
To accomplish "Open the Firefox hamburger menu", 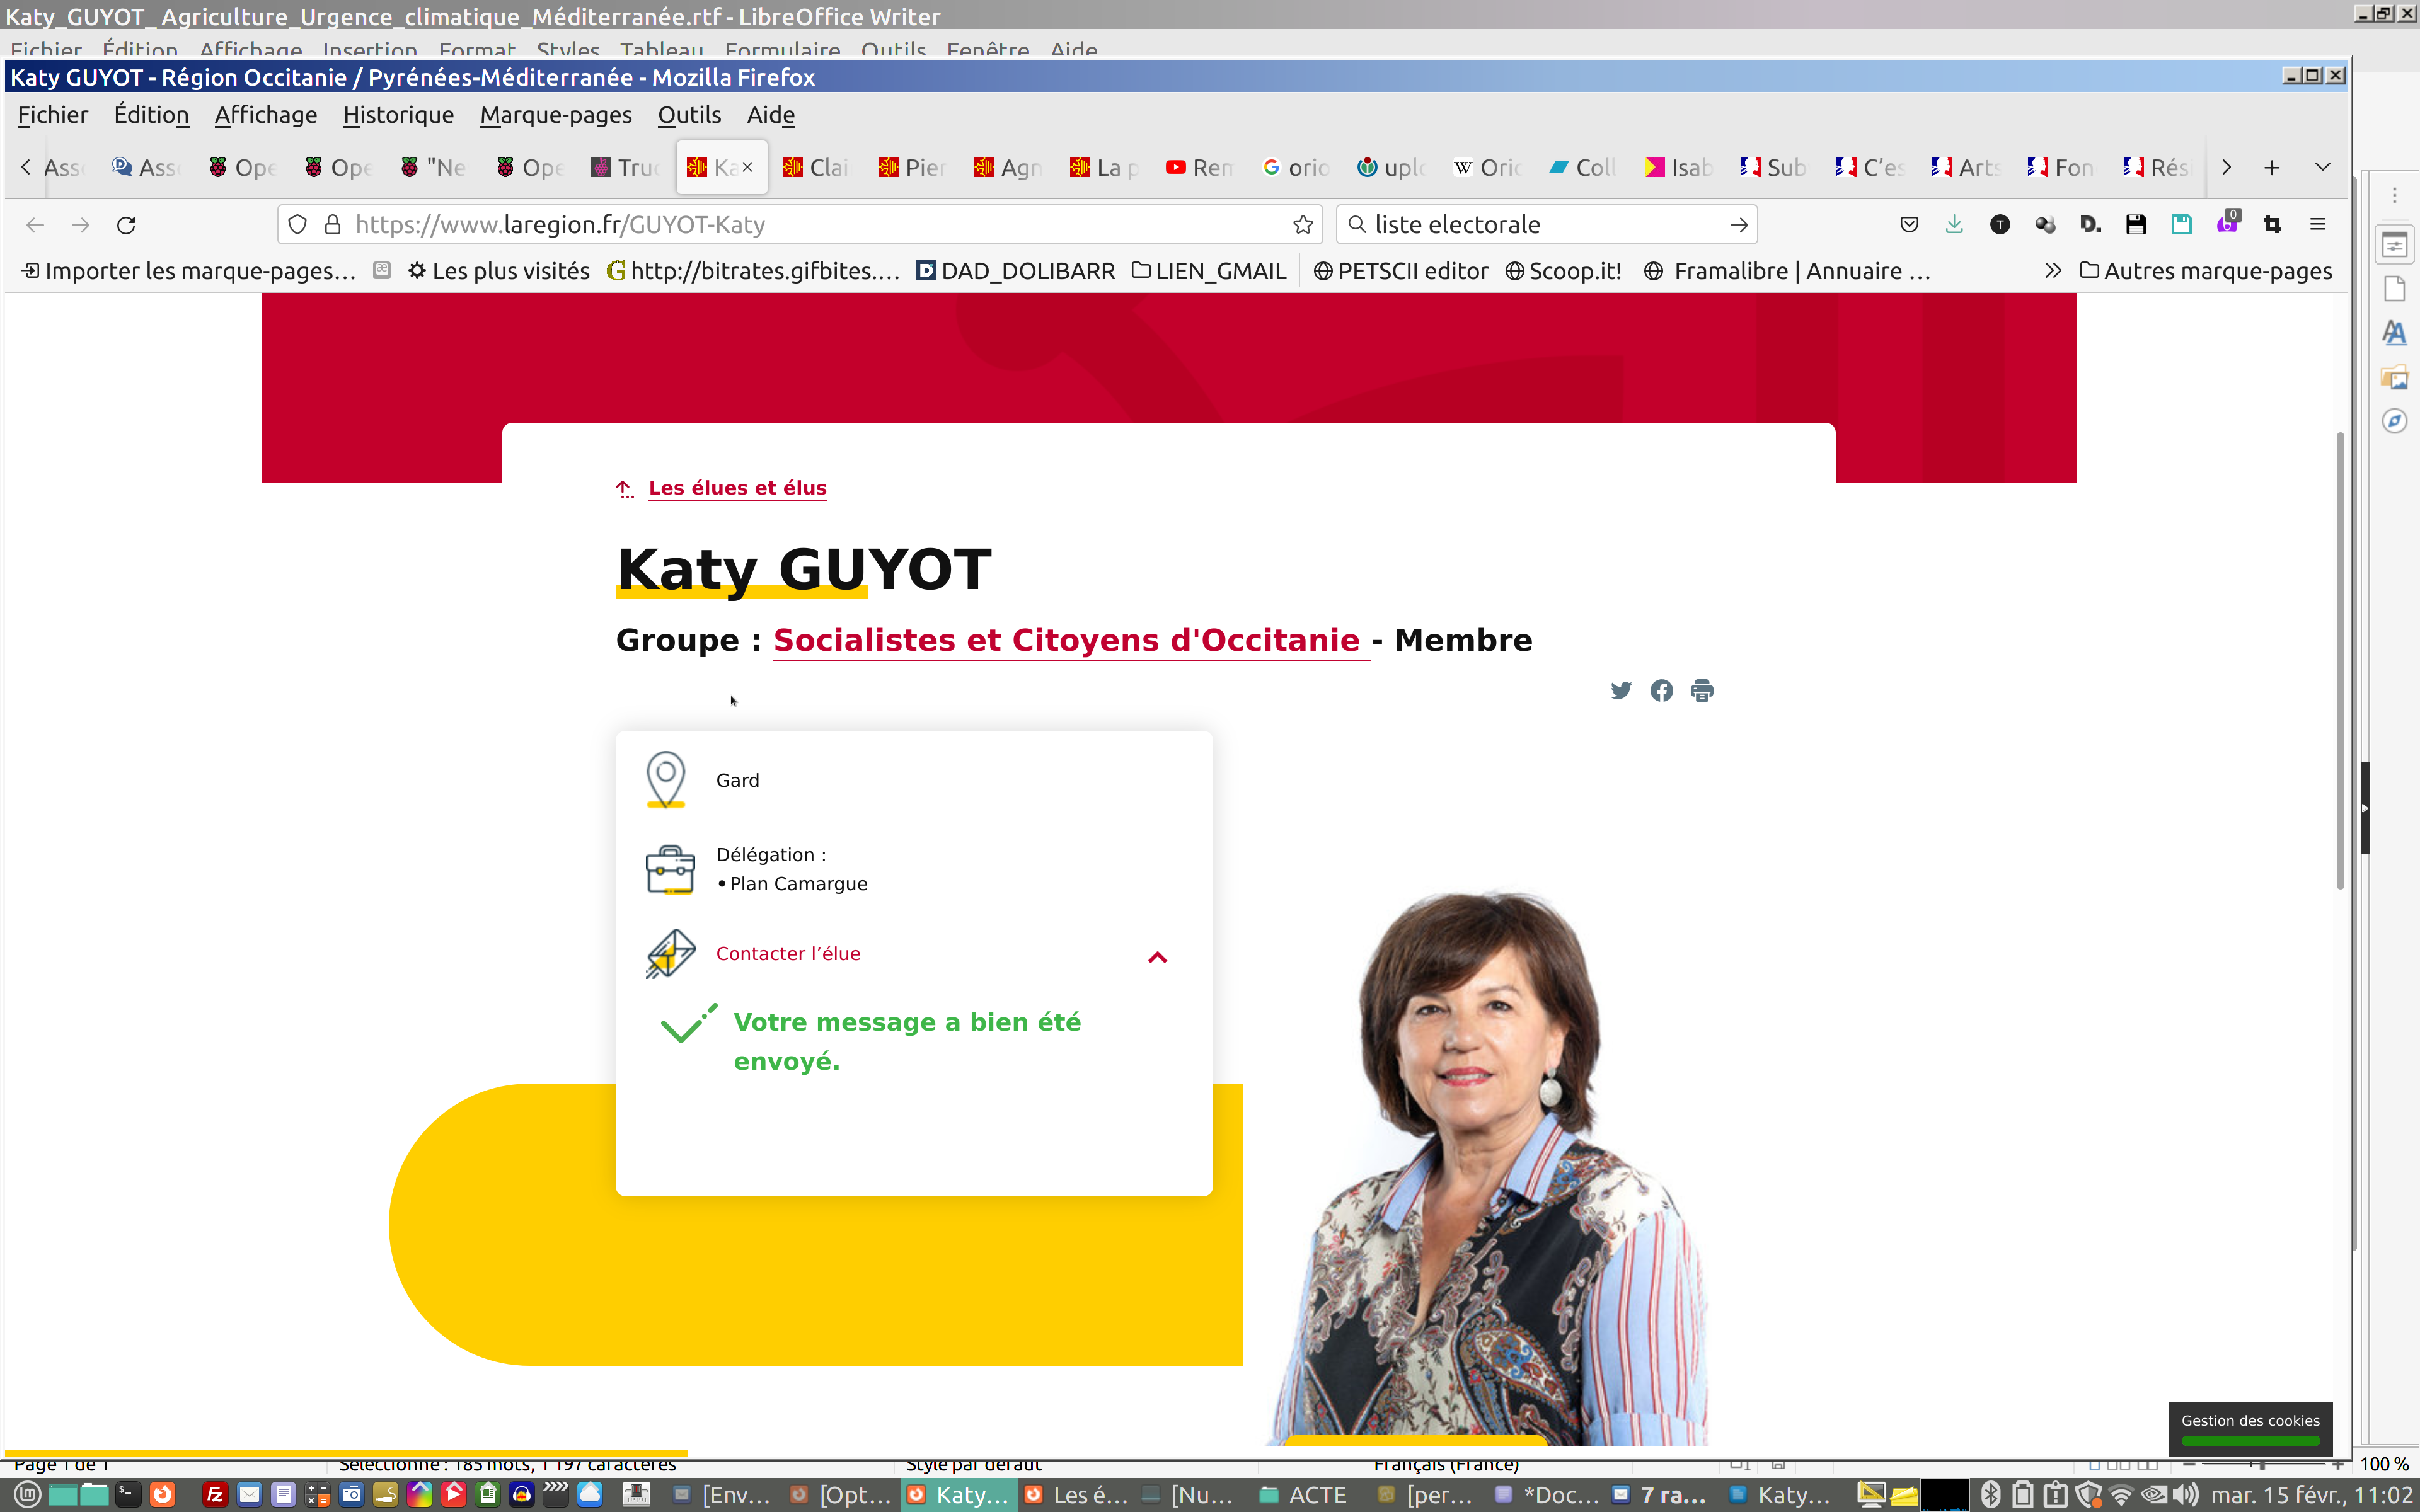I will click(x=2318, y=225).
